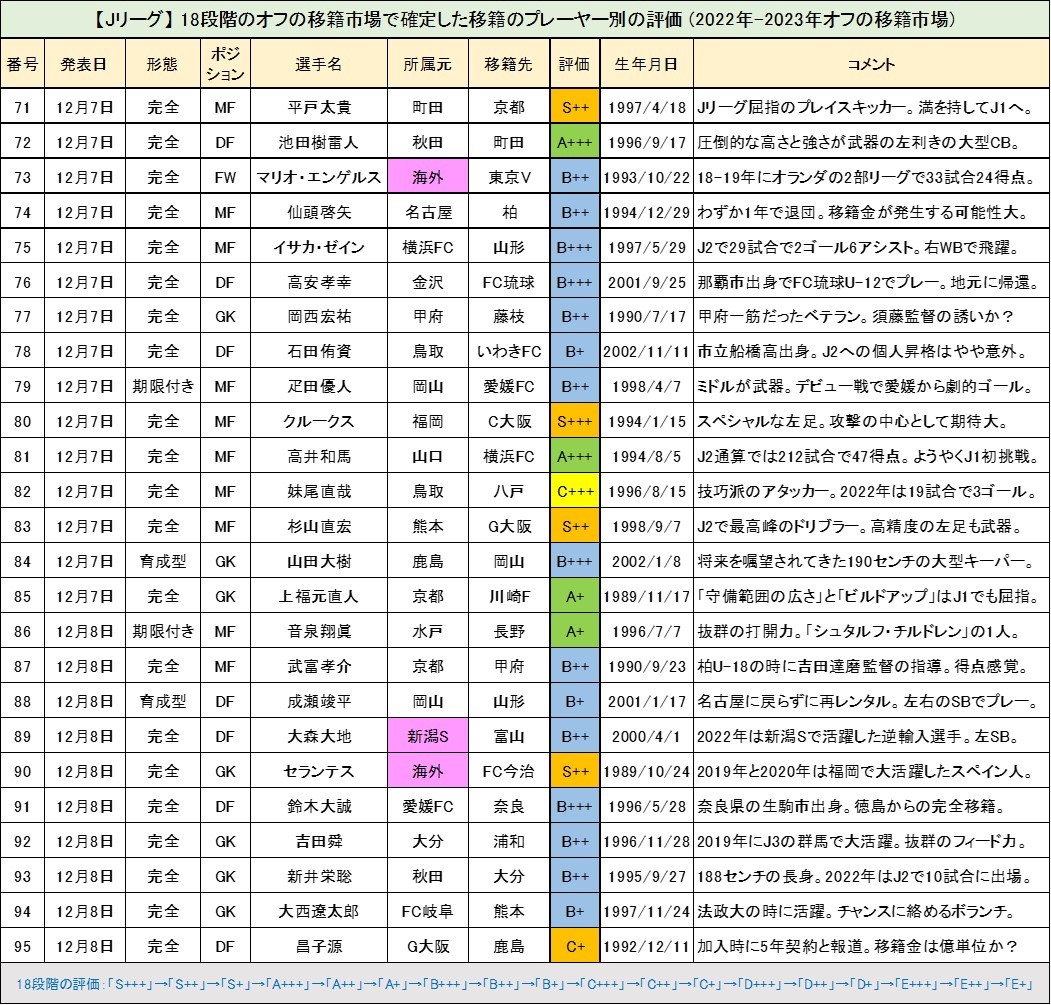Click the orange C+ rating for 昌子源
The height and width of the screenshot is (1005, 1051).
point(574,946)
